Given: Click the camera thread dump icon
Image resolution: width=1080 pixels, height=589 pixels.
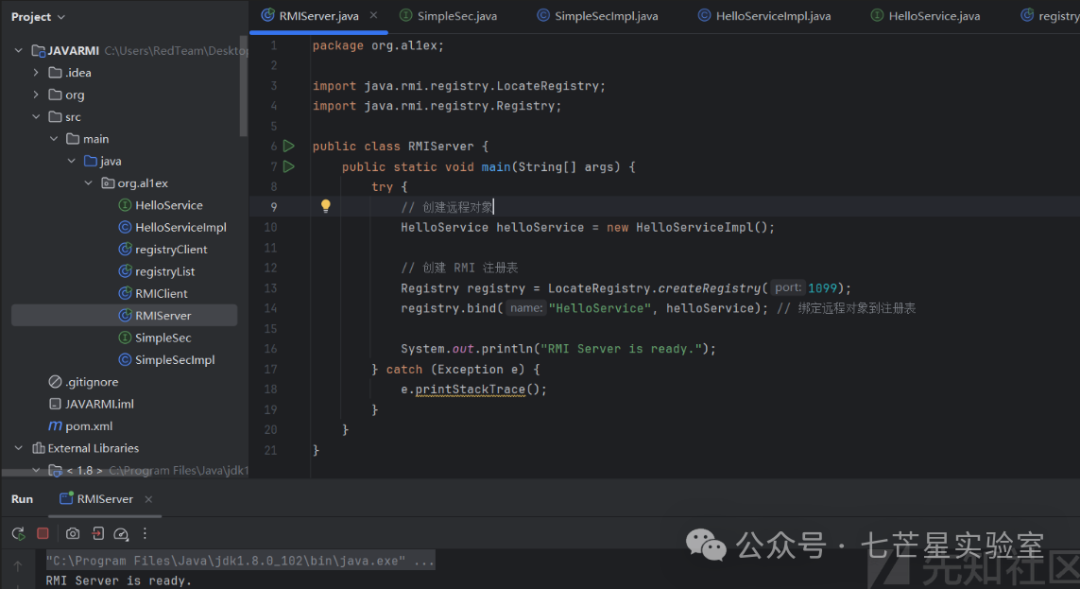Looking at the screenshot, I should pyautogui.click(x=72, y=533).
